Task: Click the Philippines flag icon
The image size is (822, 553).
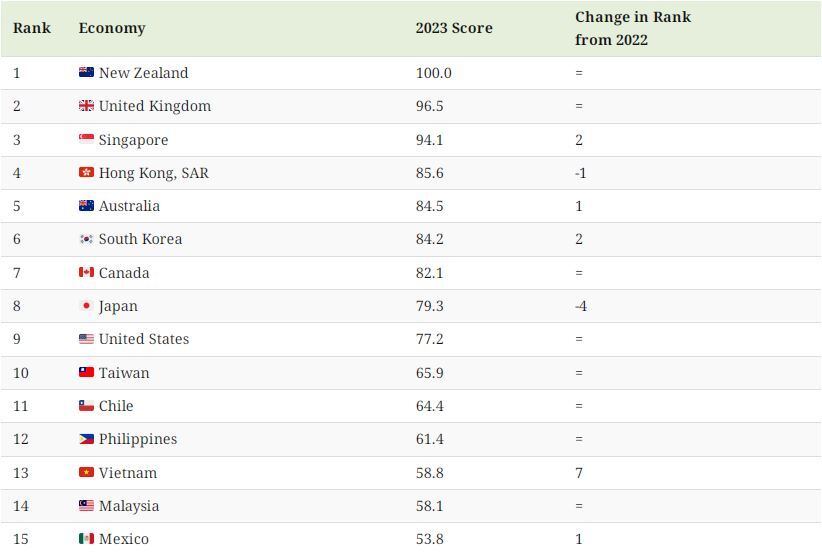Action: [x=86, y=439]
